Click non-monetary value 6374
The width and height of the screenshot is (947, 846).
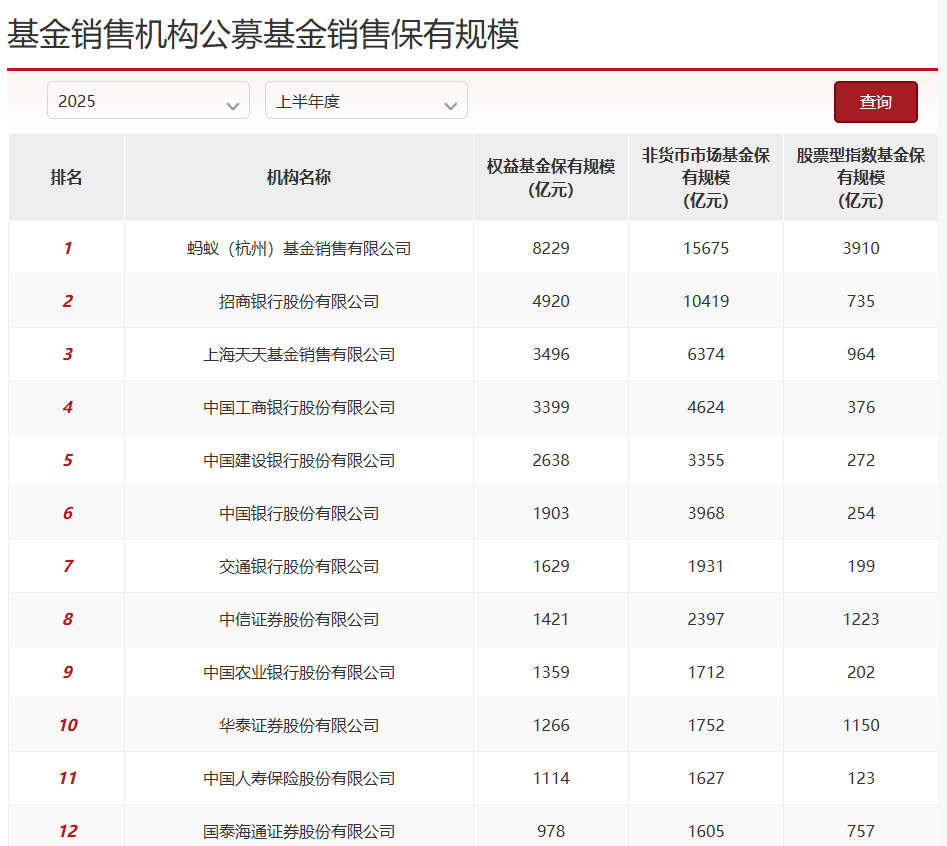click(x=705, y=354)
